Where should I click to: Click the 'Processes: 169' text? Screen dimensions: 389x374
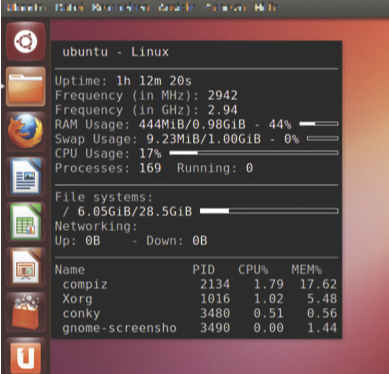click(108, 168)
